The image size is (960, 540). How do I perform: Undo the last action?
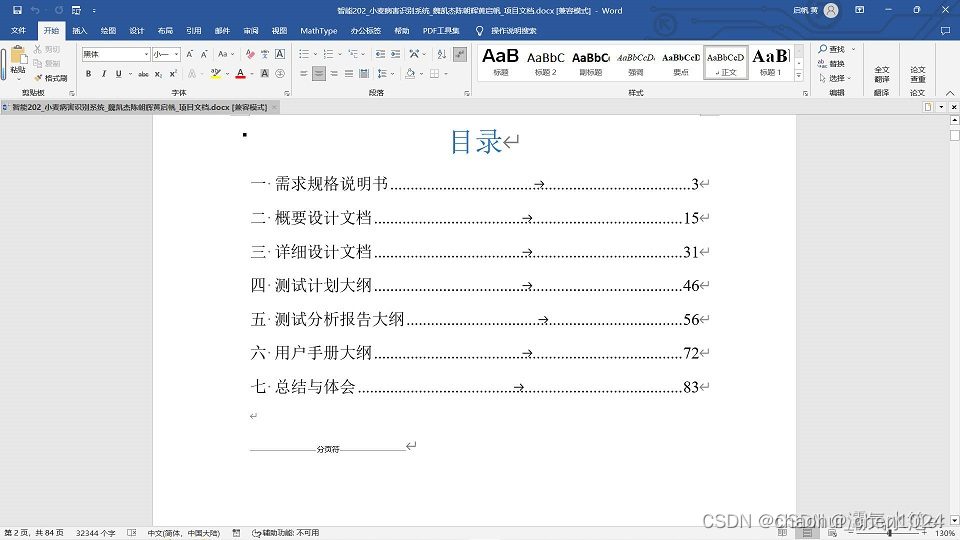tap(35, 10)
